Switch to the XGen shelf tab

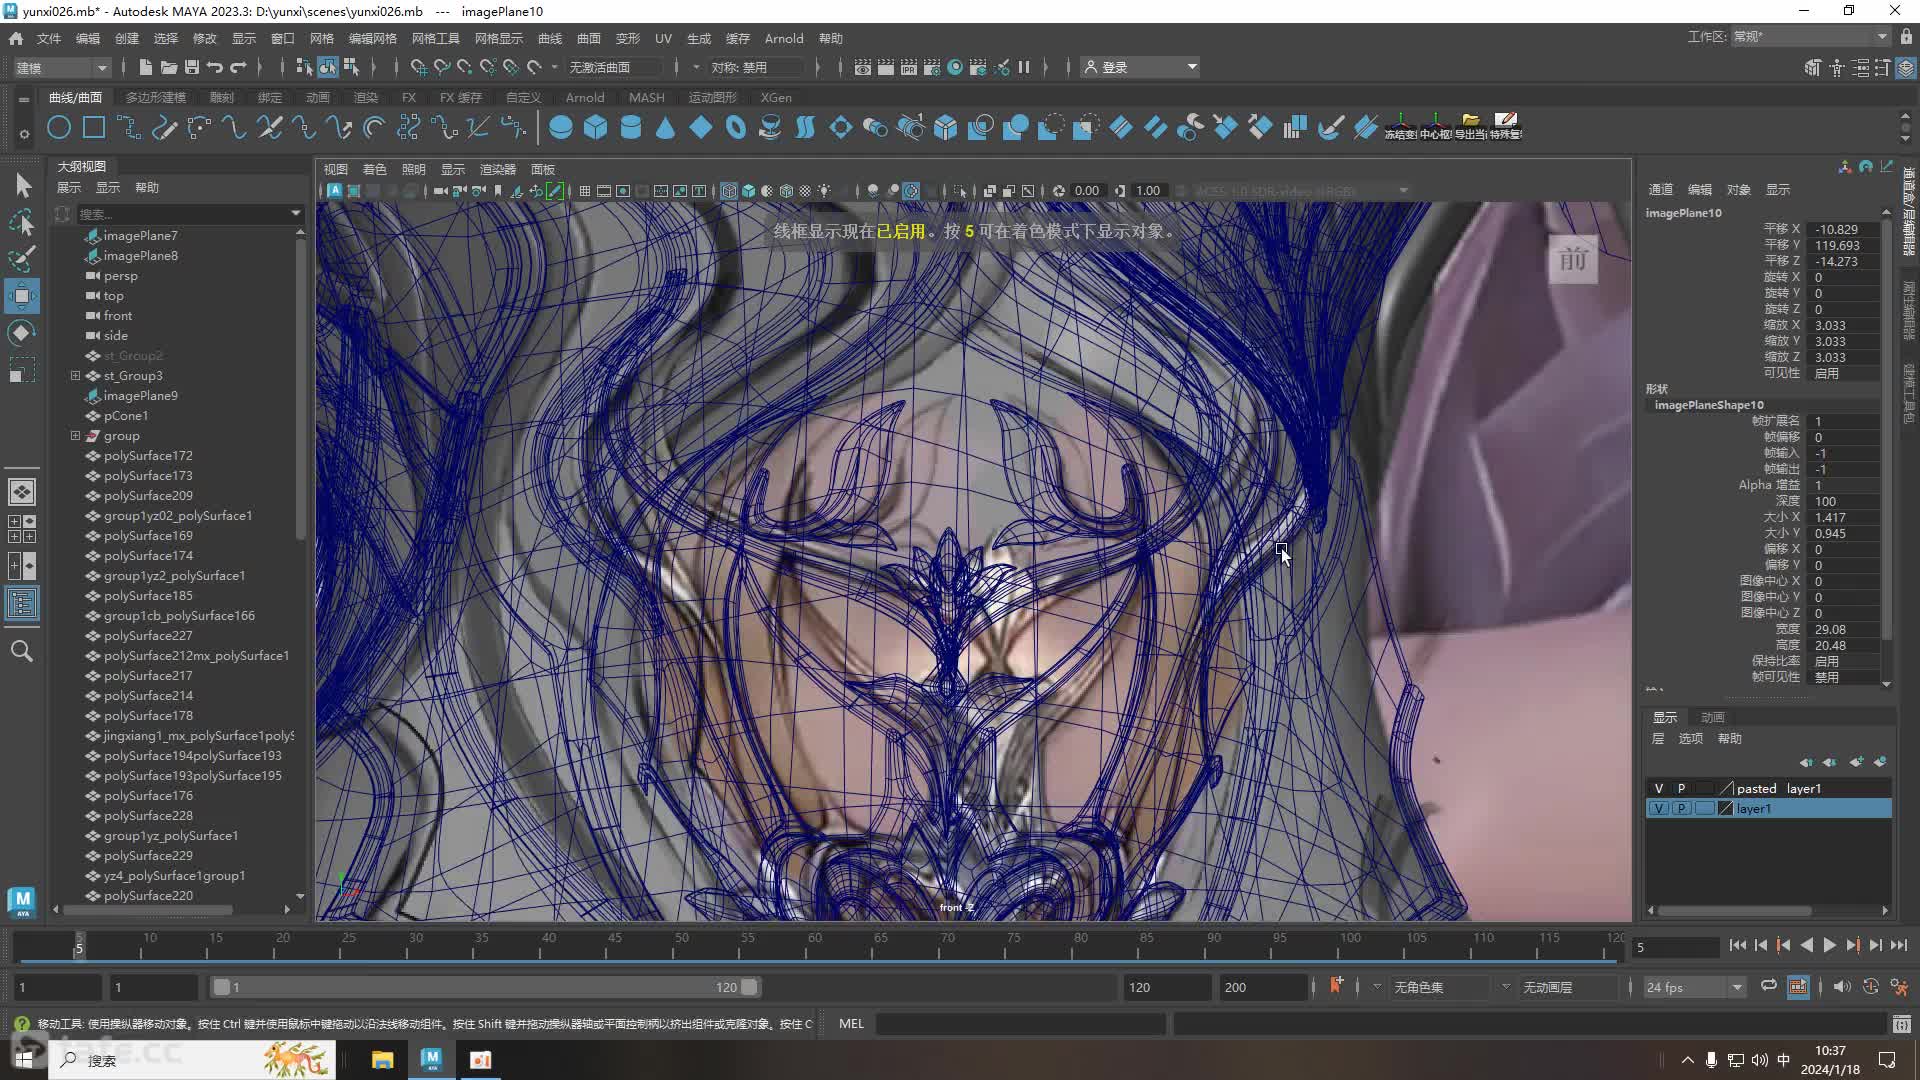(x=776, y=97)
